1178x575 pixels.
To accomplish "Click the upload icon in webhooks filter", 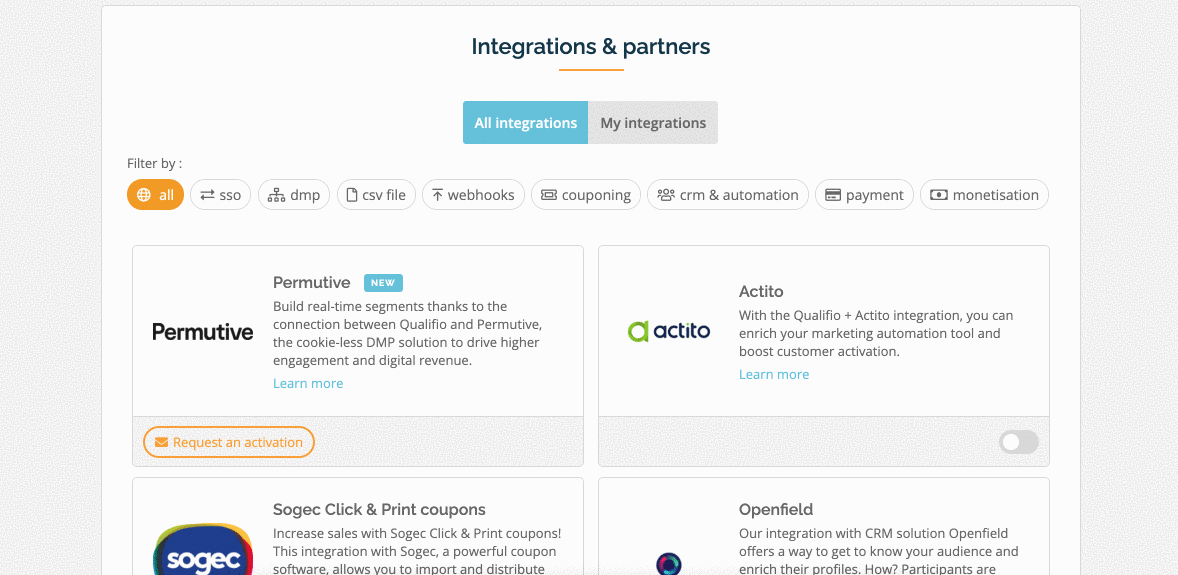I will (437, 195).
